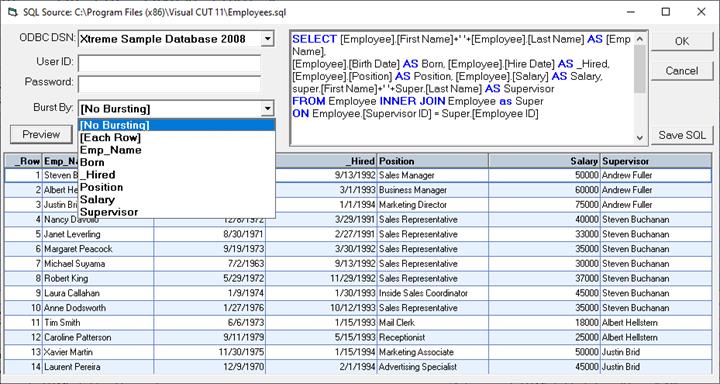Viewport: 720px width, 384px height.
Task: Select [No Bursting] in the dropdown list
Action: coord(177,125)
